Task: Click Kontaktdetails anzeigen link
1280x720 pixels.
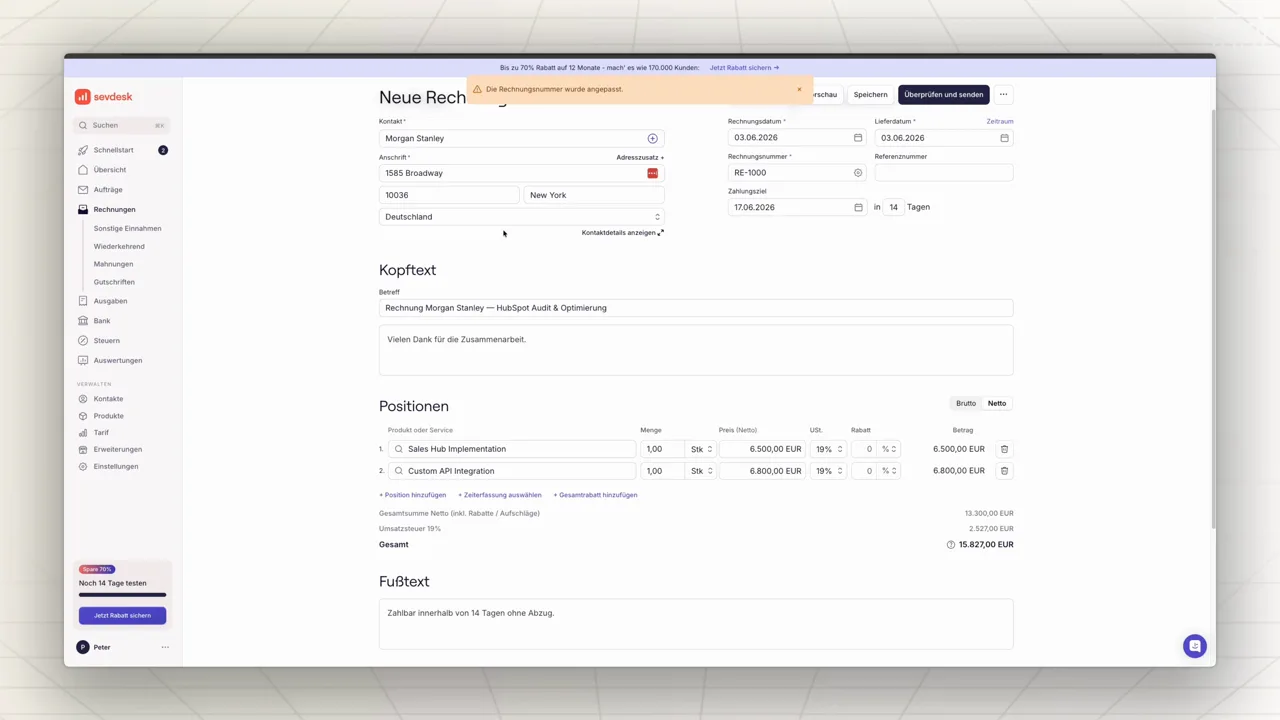Action: [x=622, y=233]
